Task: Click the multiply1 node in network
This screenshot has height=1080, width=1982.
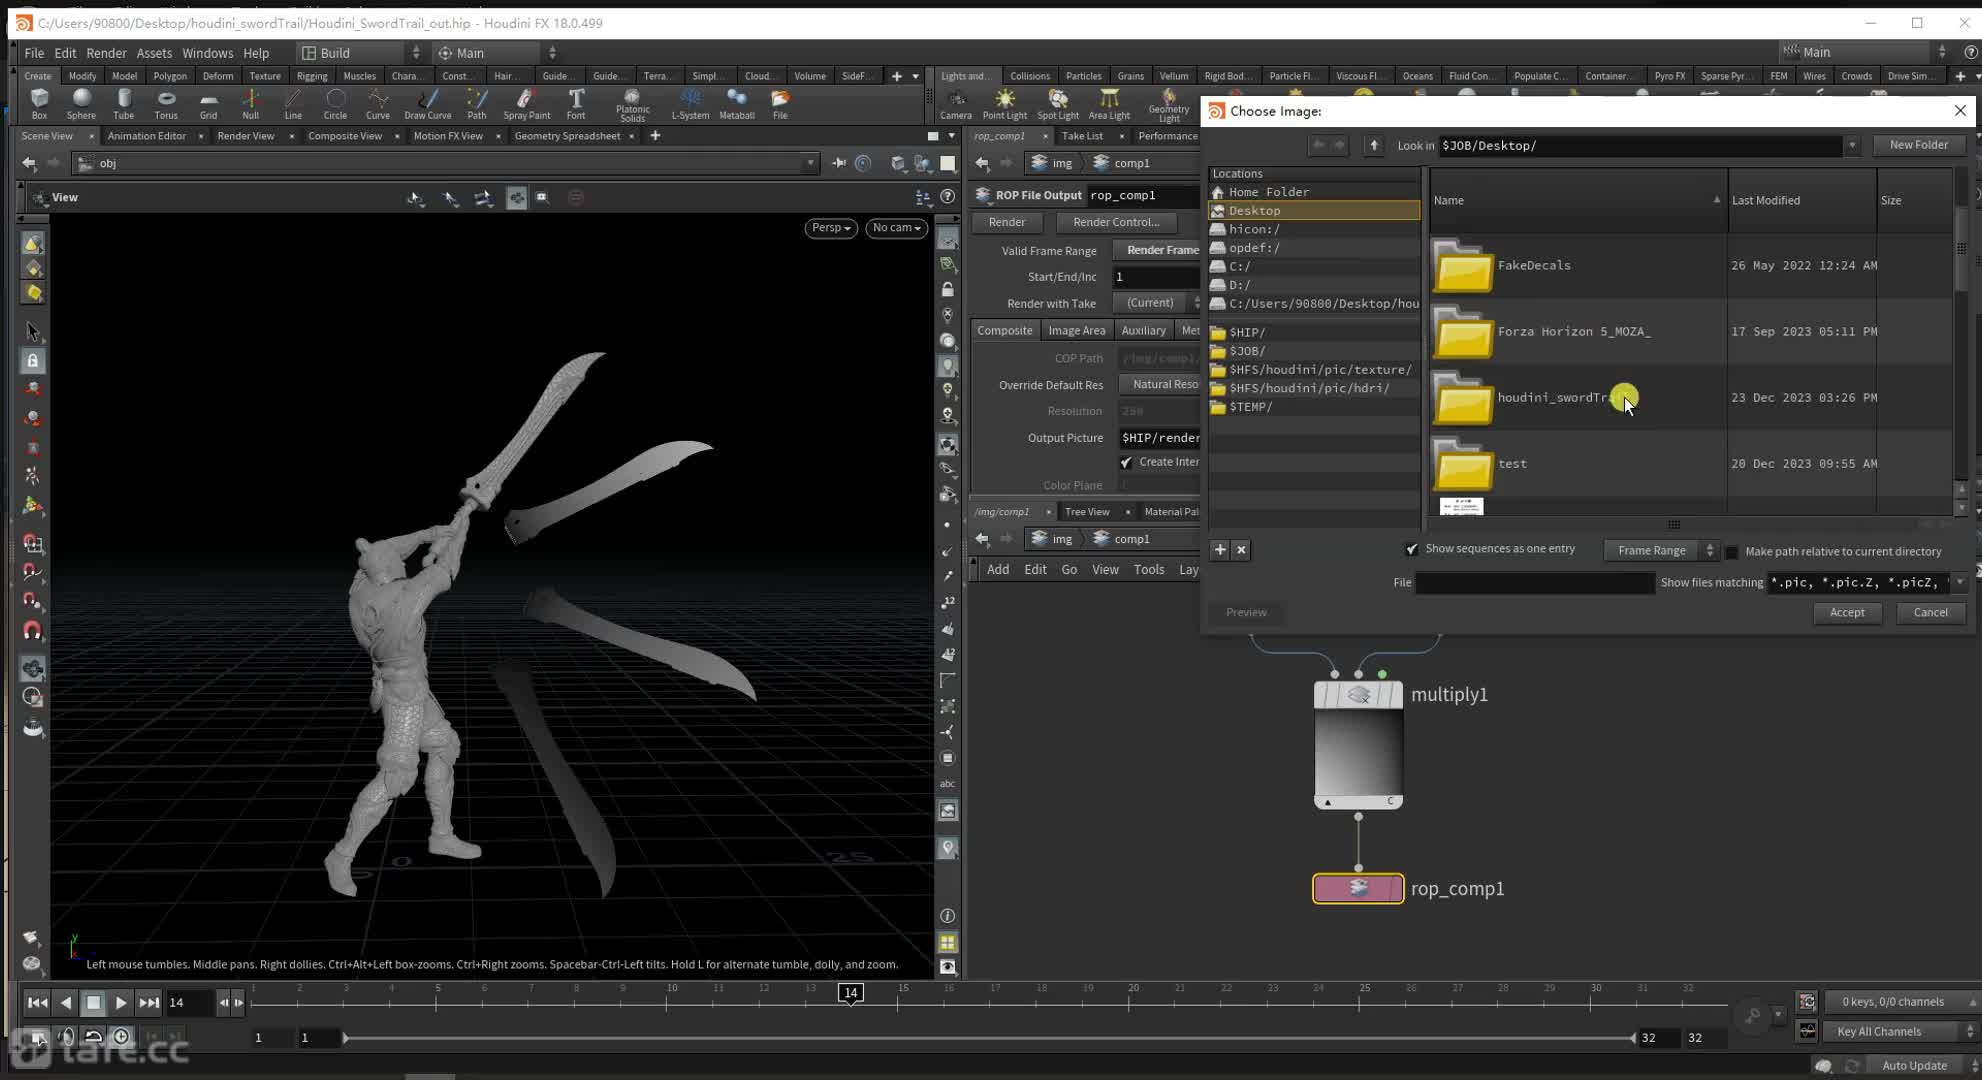Action: point(1358,745)
